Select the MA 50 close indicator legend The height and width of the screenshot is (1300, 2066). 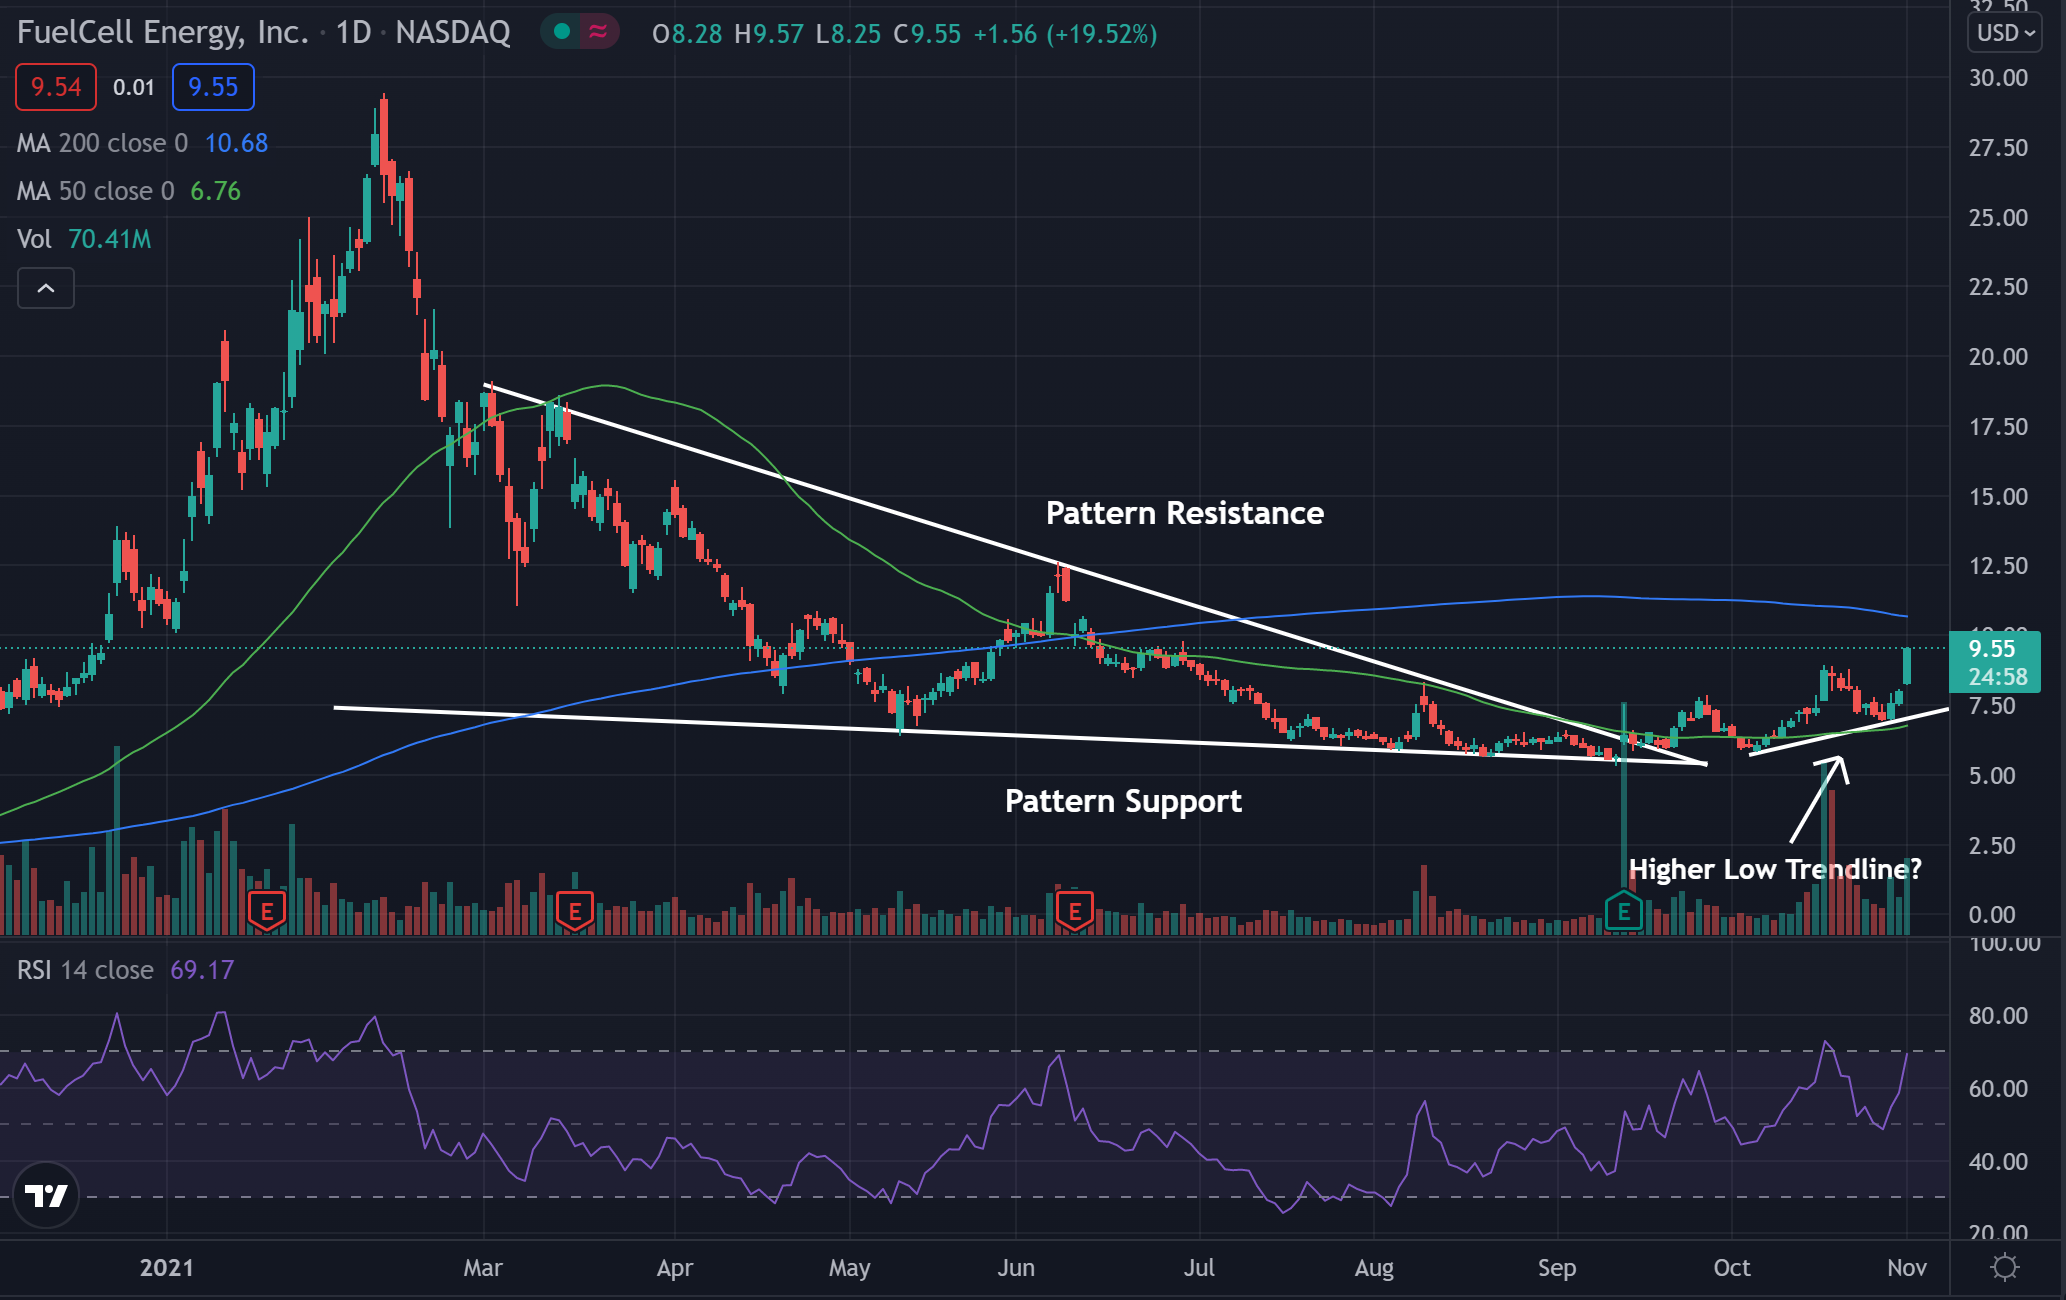129,191
